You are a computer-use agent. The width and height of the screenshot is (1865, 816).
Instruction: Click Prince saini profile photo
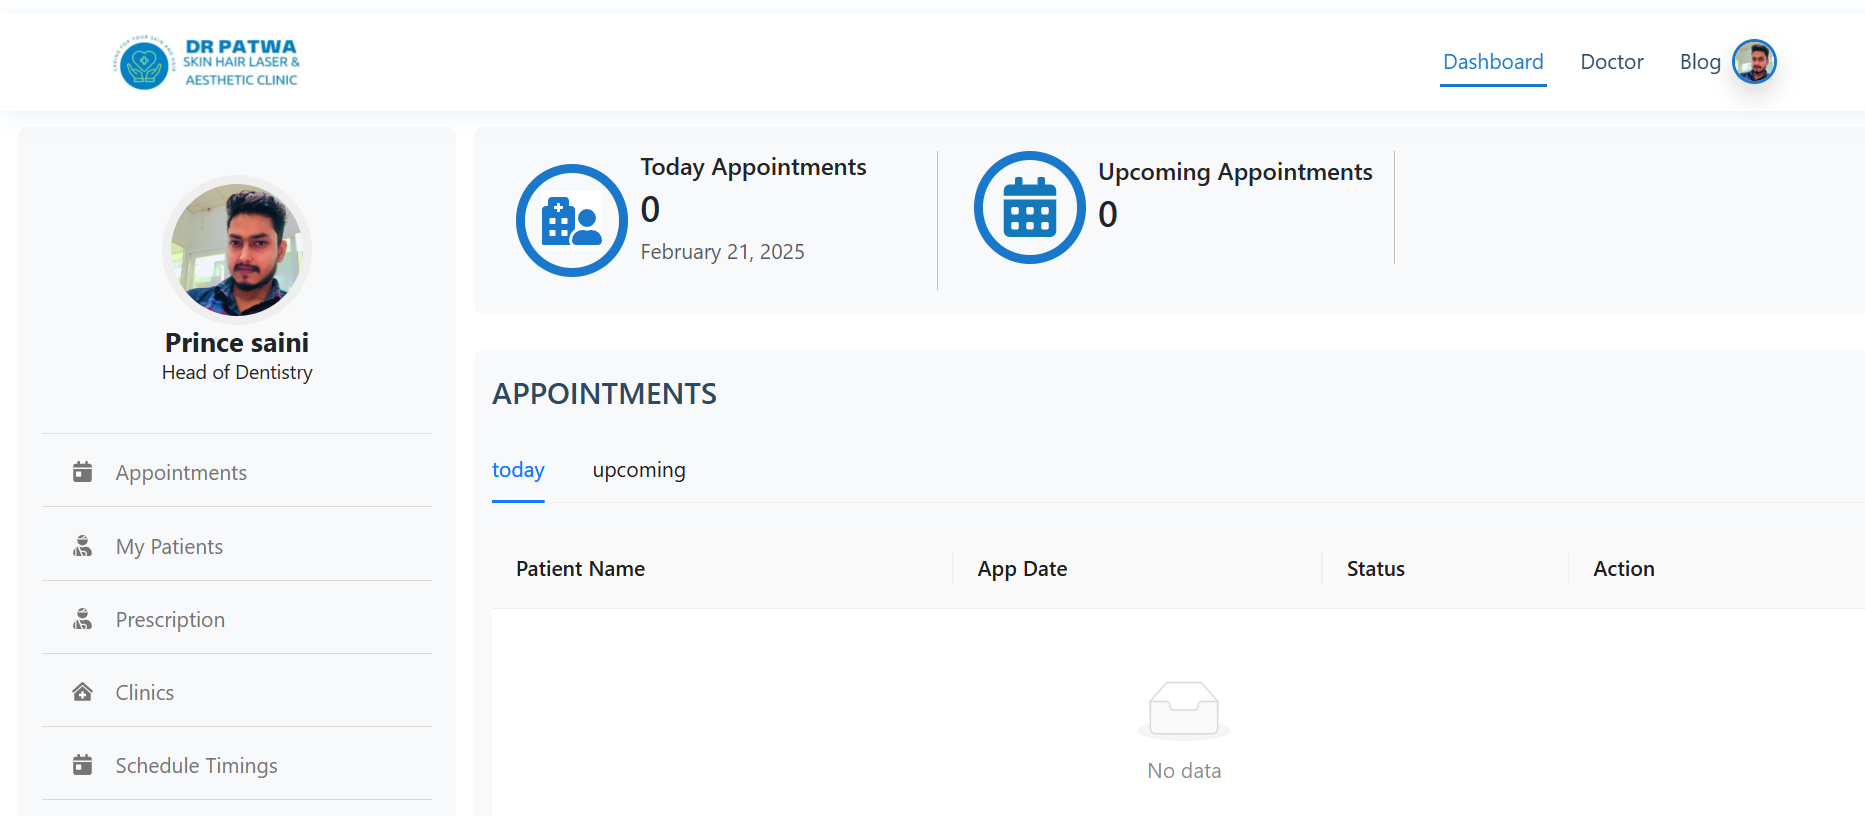[x=237, y=250]
